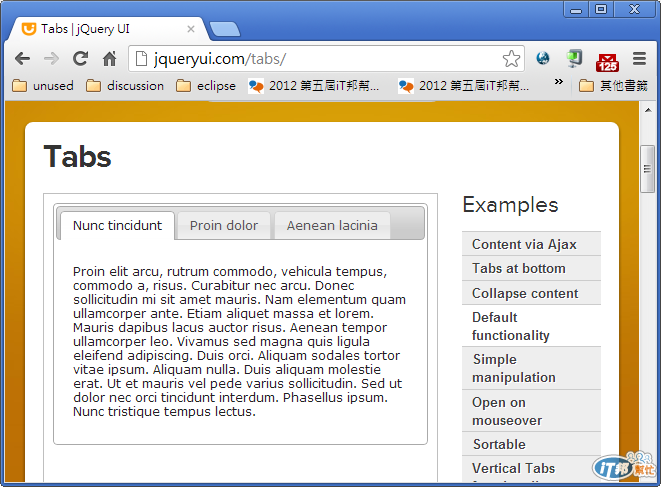This screenshot has width=661, height=487.
Task: Open the red mail extension showing 125
Action: [607, 62]
